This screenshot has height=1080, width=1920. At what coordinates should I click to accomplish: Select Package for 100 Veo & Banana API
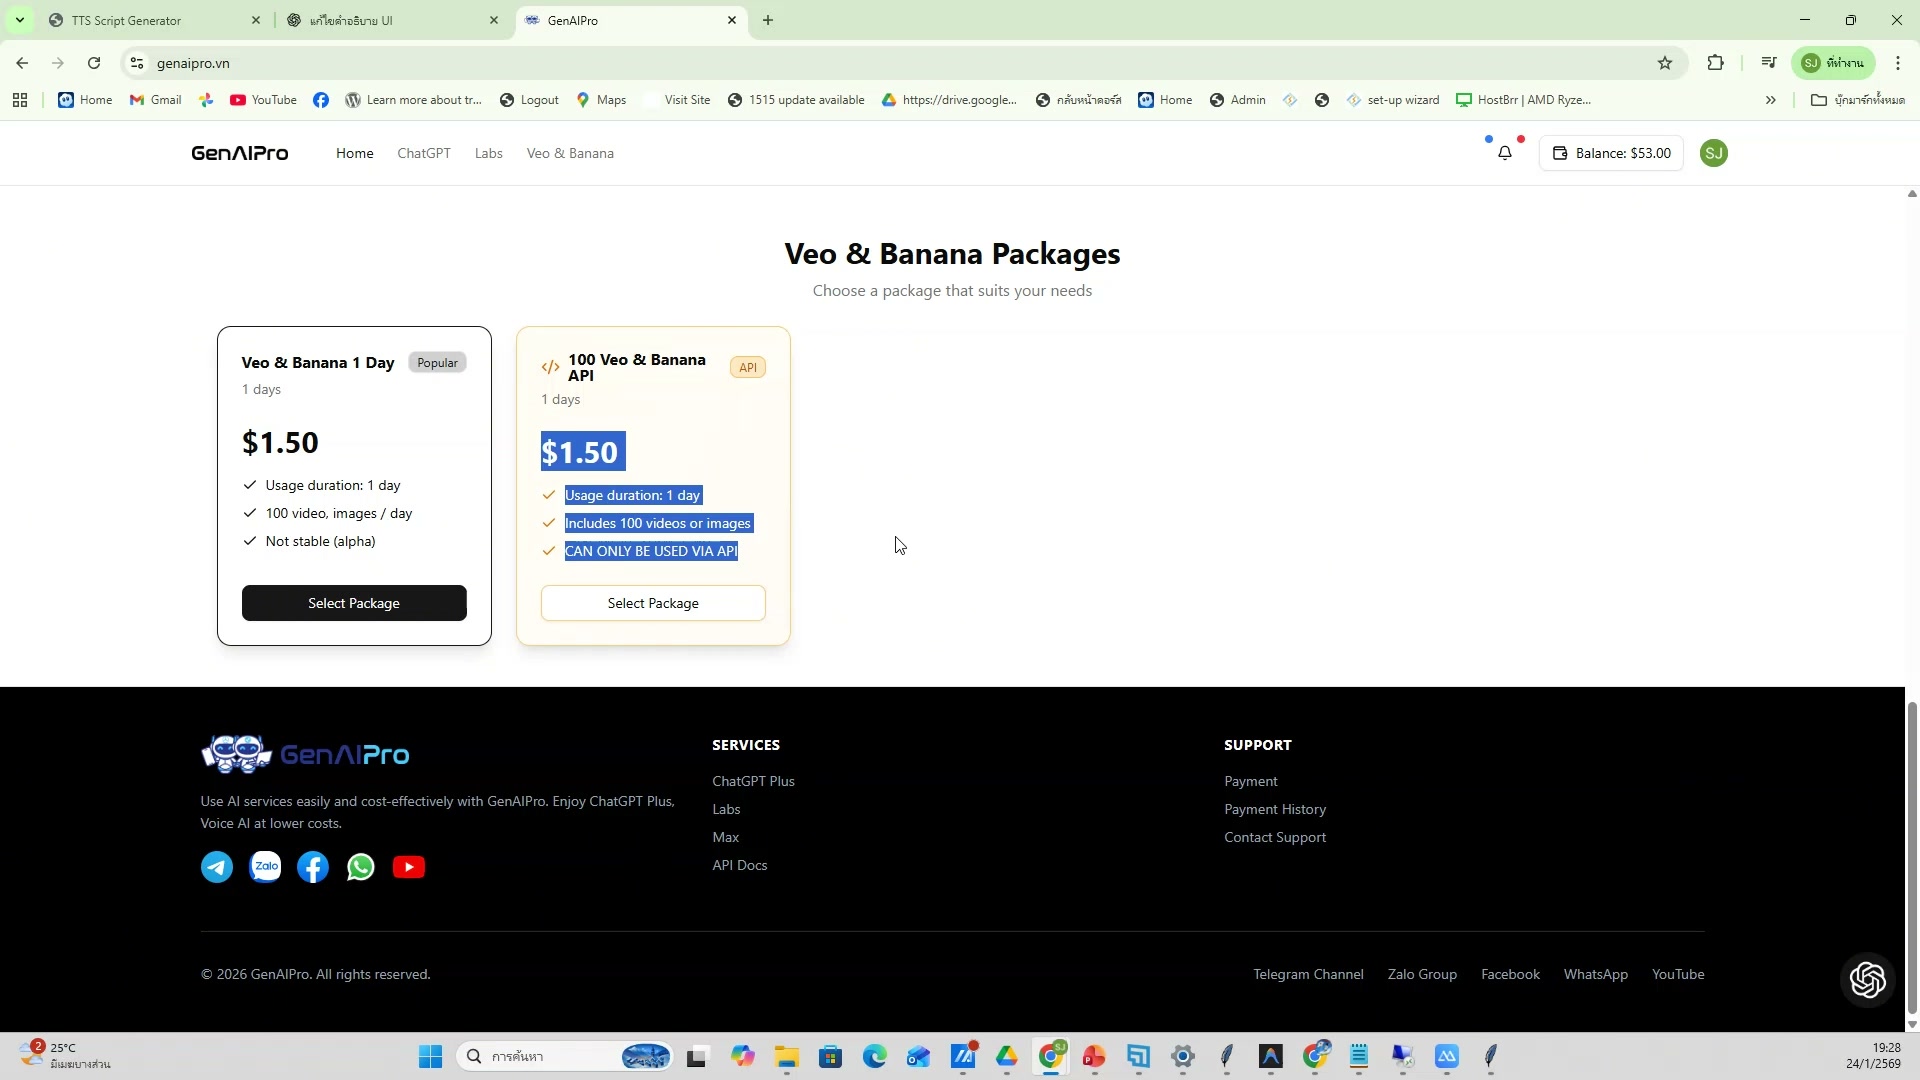[653, 603]
